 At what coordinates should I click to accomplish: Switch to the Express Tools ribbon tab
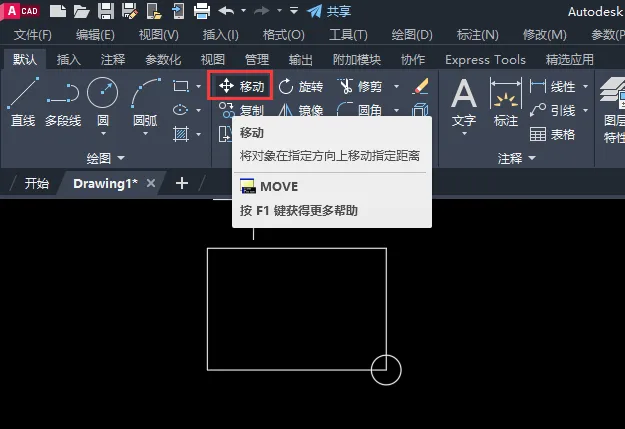[485, 60]
